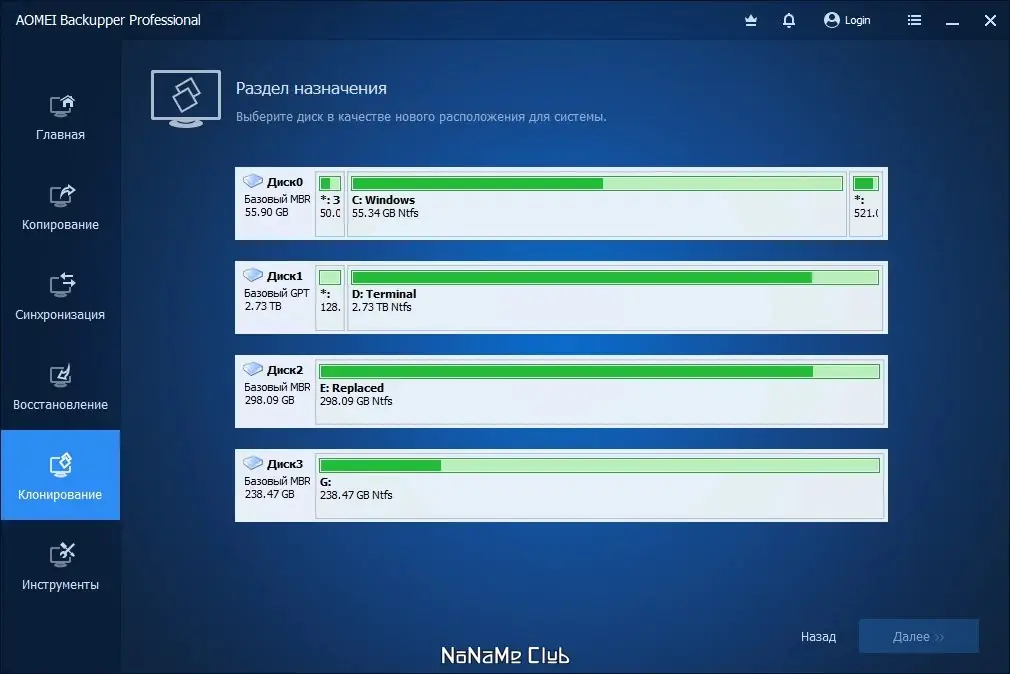Viewport: 1010px width, 674px height.
Task: Click the C: Windows partition bar
Action: tap(594, 201)
